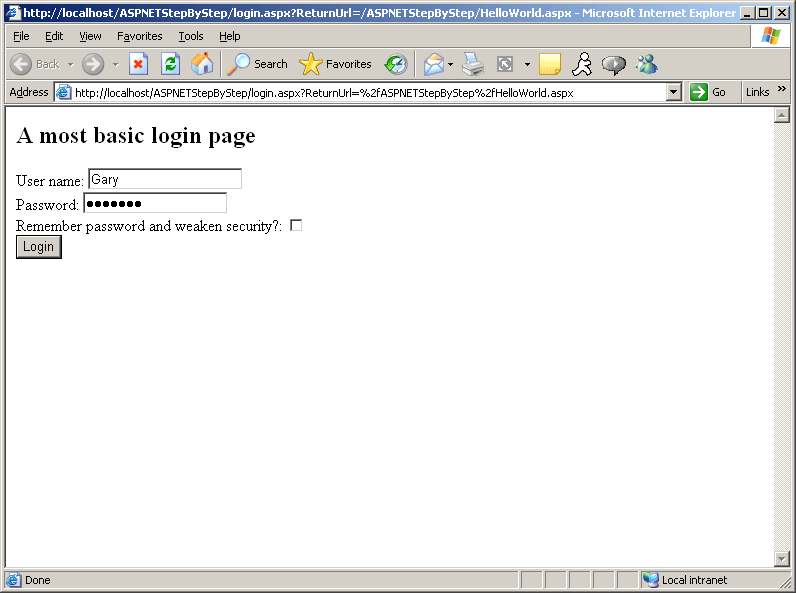The image size is (796, 593).
Task: Open the Mail toolbar icon
Action: (433, 64)
